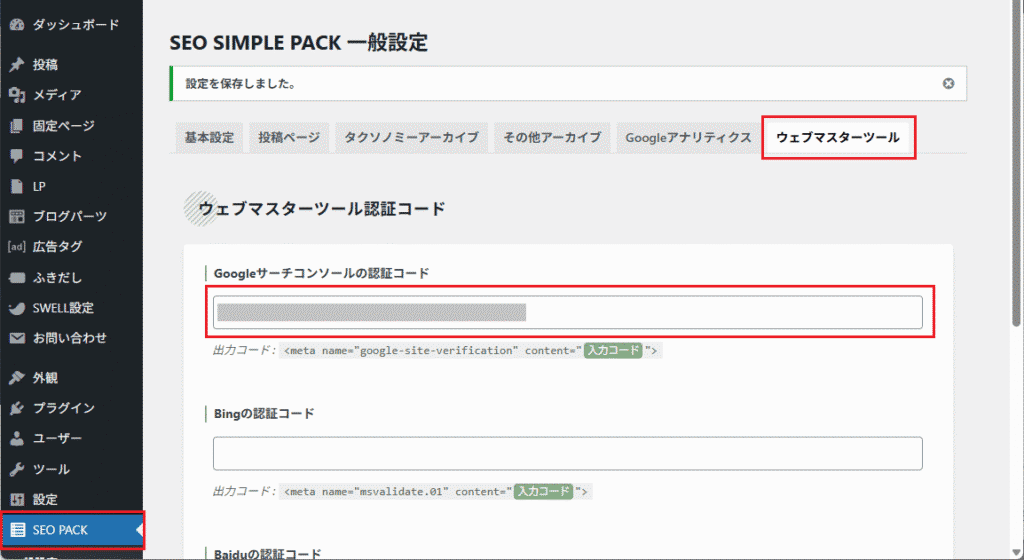The width and height of the screenshot is (1024, 560).
Task: Select the ウェブマスターツール tab
Action: [838, 138]
